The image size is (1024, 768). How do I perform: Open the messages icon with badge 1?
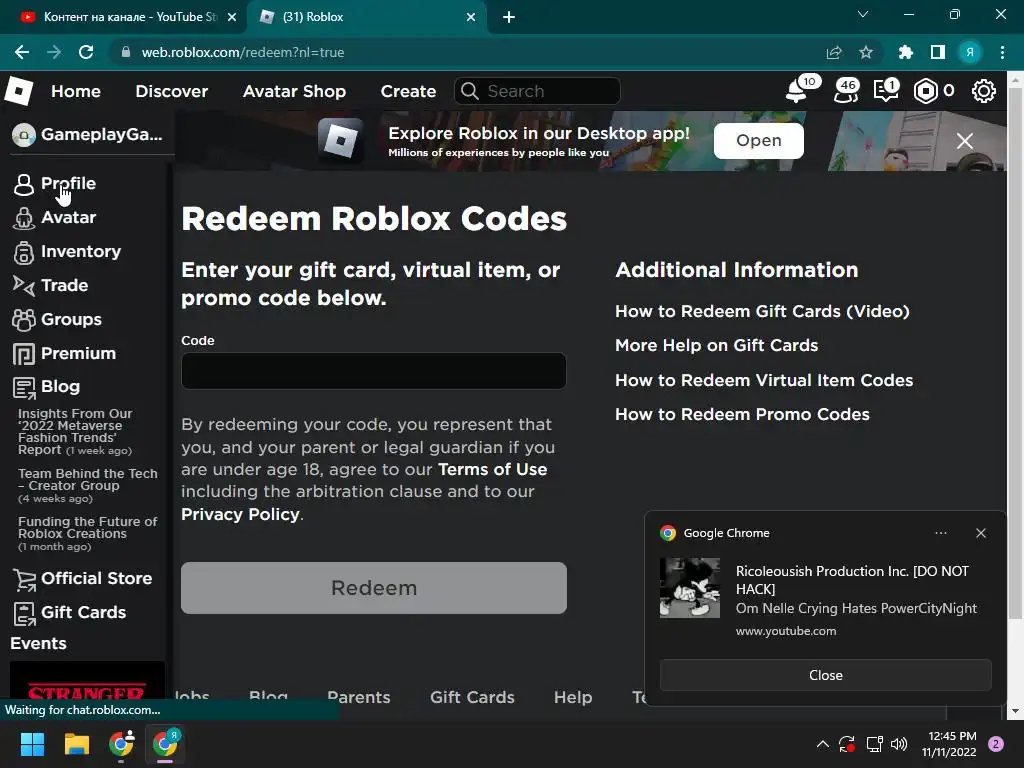886,91
